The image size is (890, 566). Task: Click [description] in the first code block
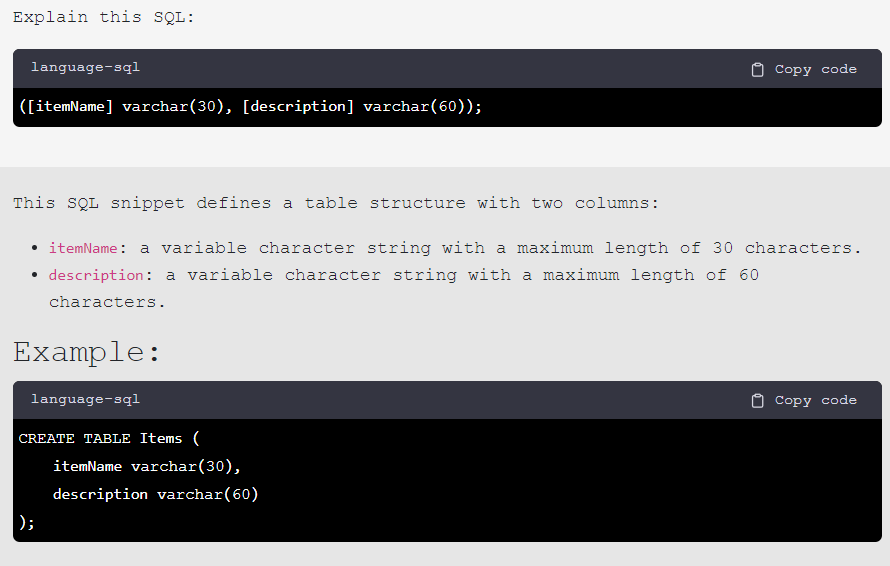pyautogui.click(x=298, y=106)
